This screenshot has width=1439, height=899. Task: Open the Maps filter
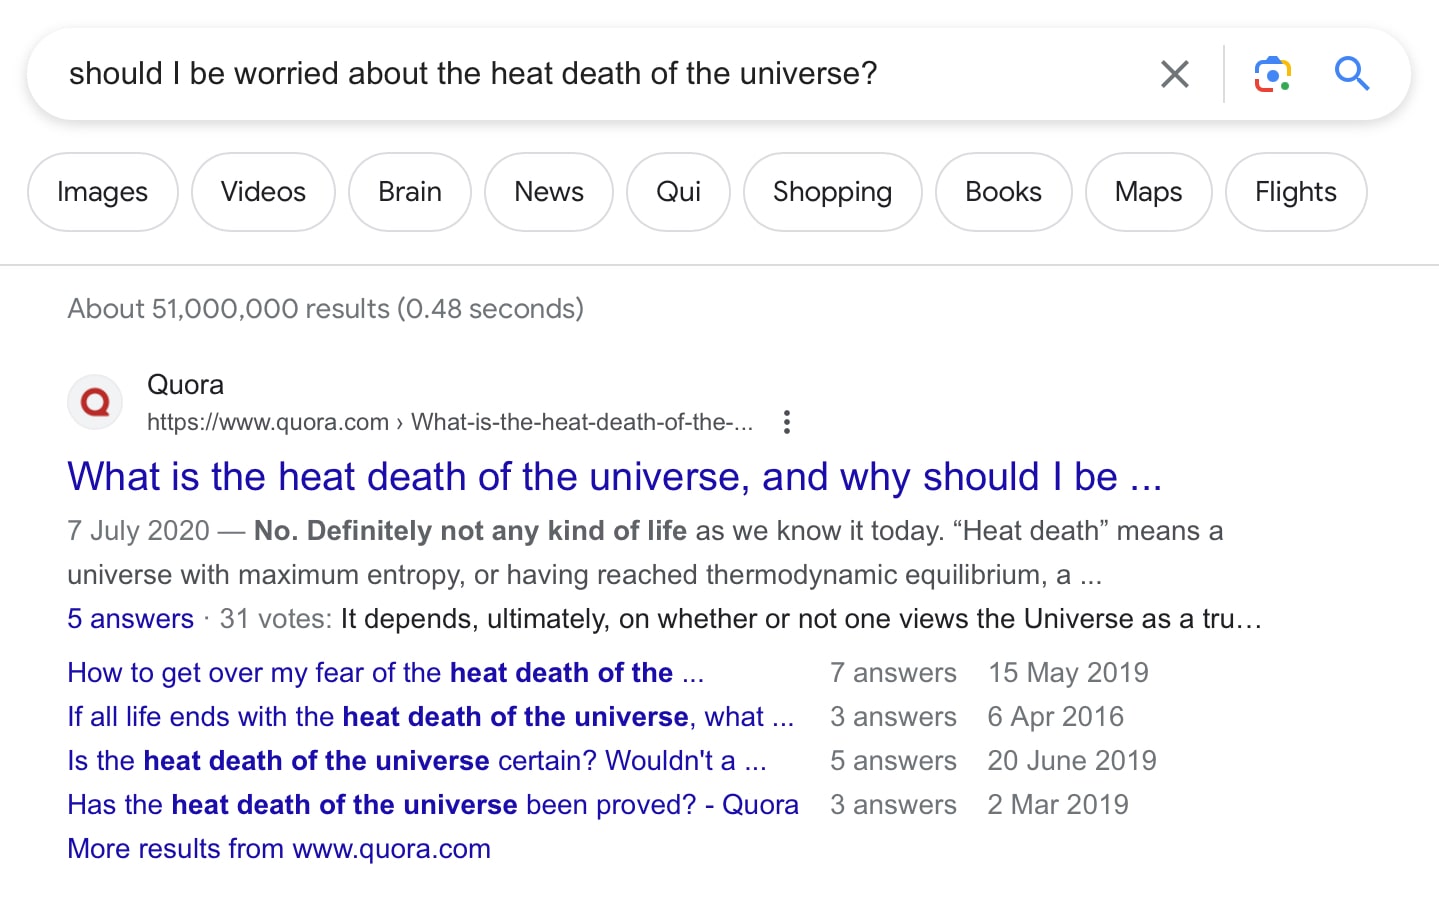pyautogui.click(x=1147, y=192)
